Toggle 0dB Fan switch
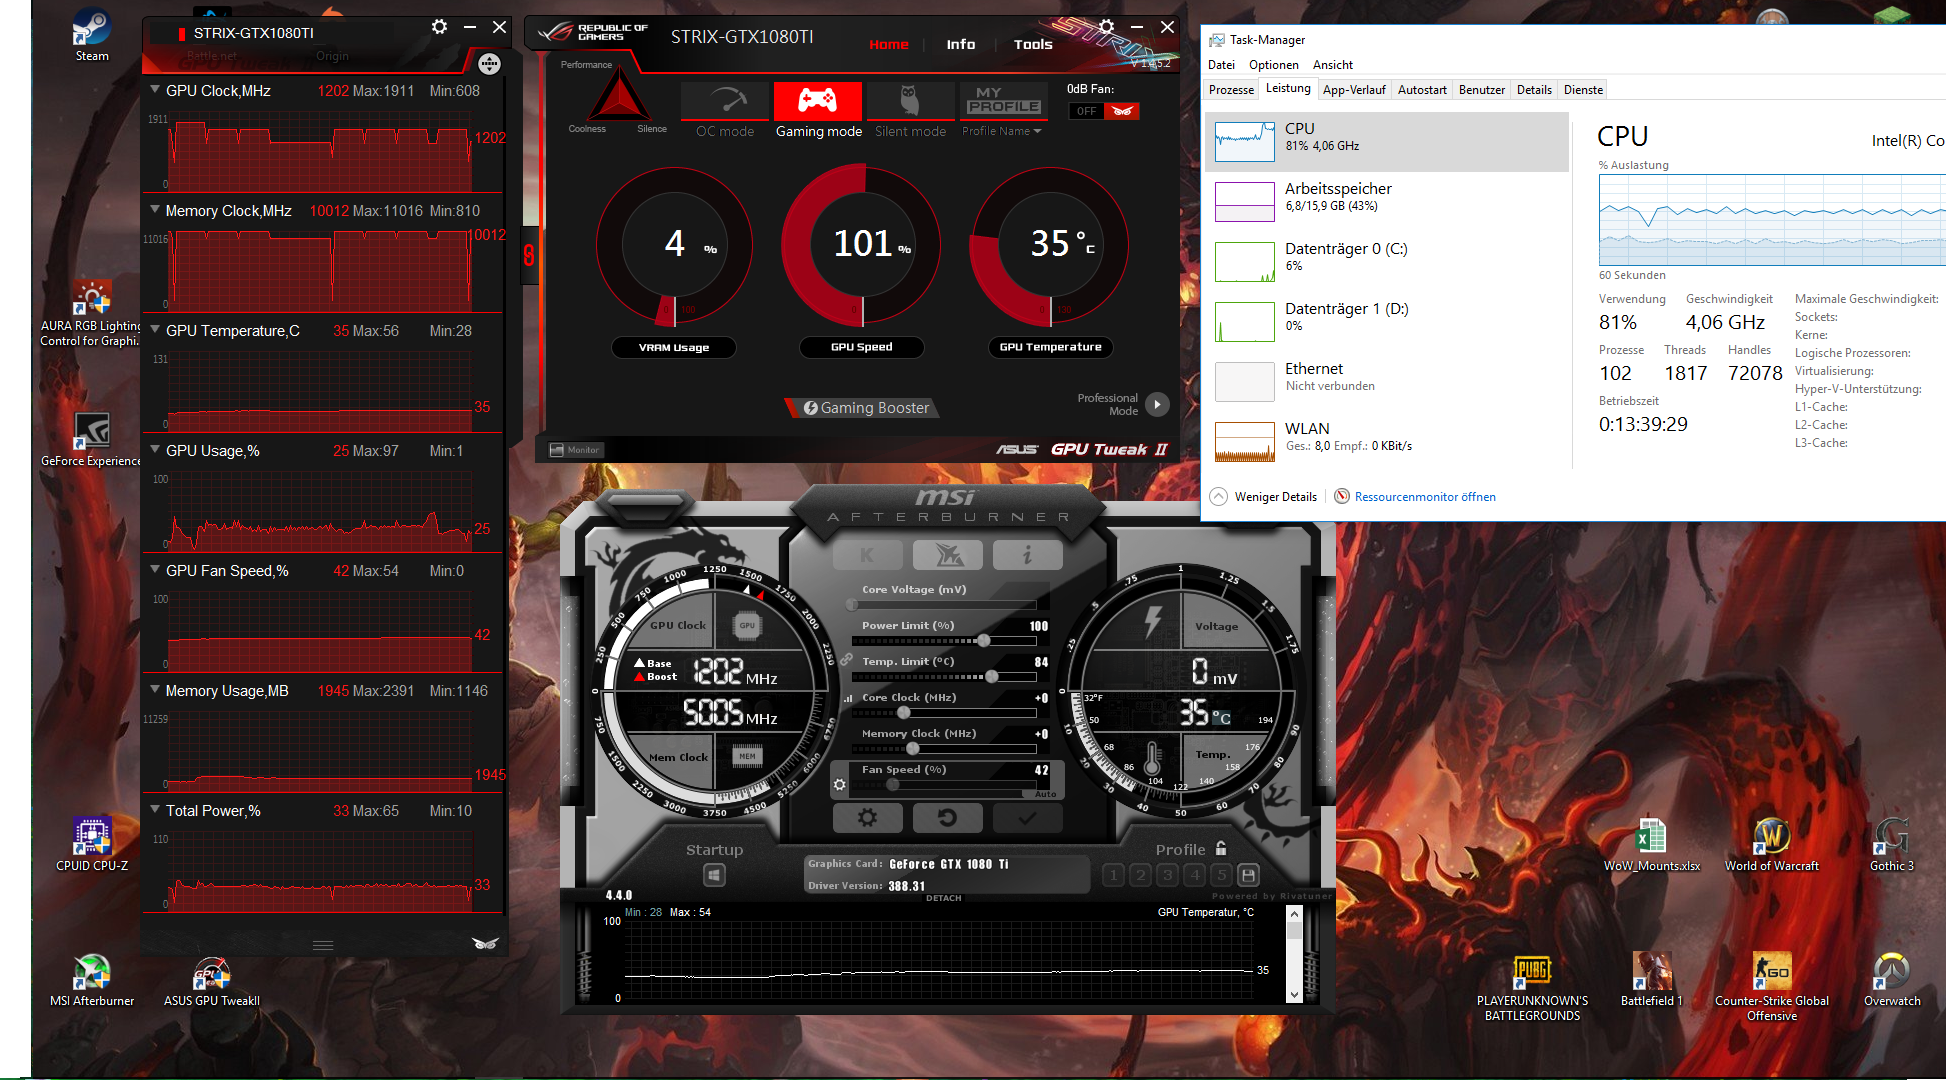Screen dimensions: 1946x1080 tap(1104, 111)
